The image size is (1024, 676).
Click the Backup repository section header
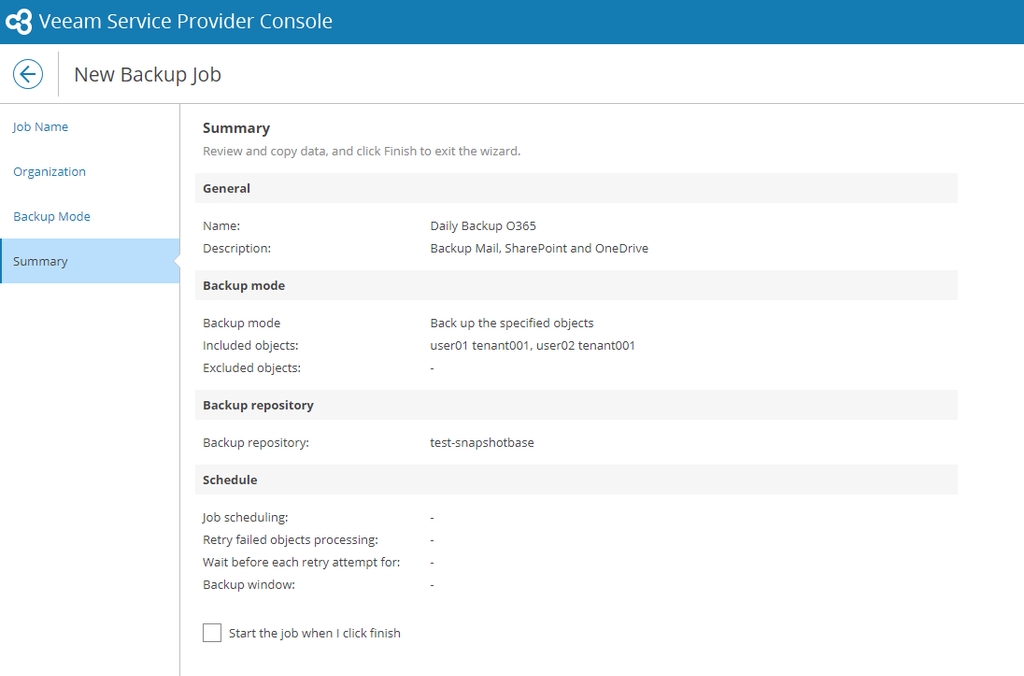tap(258, 405)
